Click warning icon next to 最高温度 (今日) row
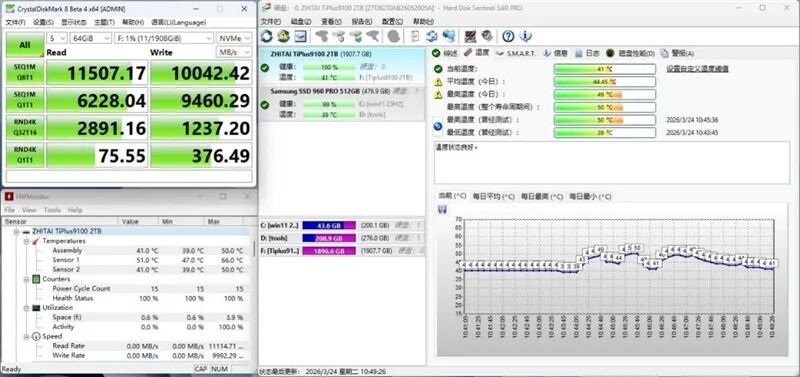This screenshot has height=377, width=800. pyautogui.click(x=438, y=94)
